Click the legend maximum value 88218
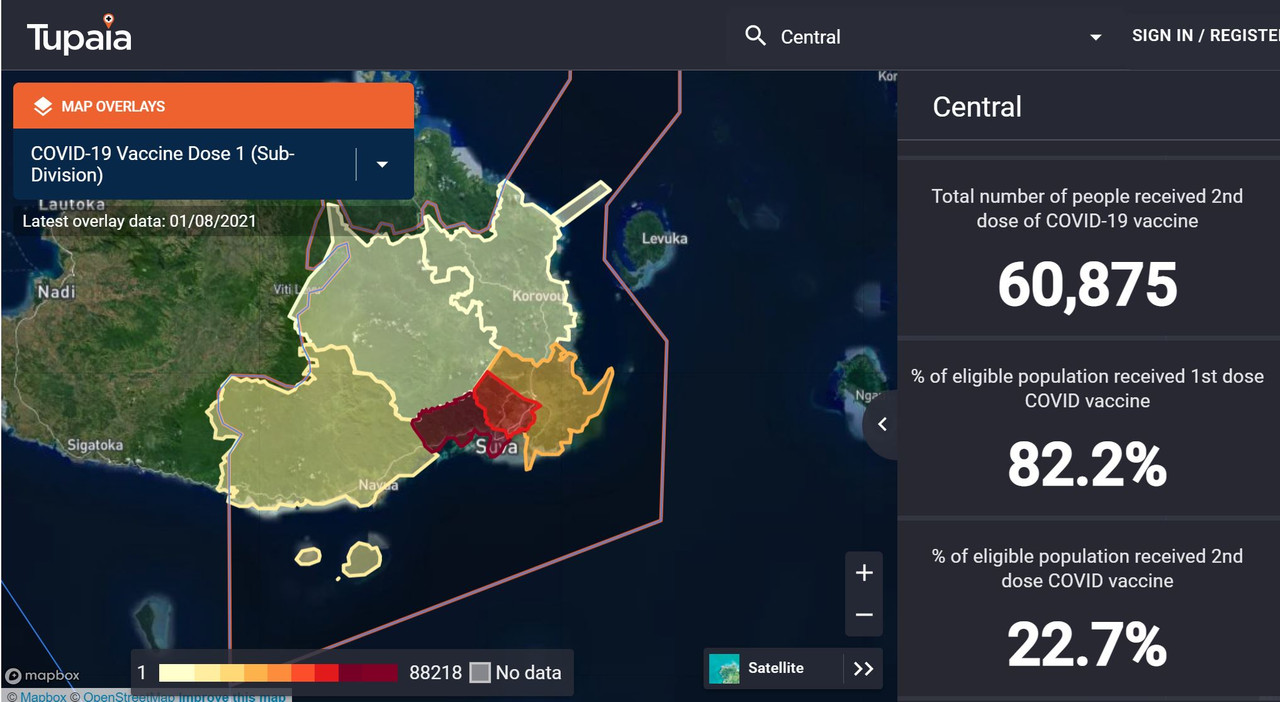 (435, 673)
